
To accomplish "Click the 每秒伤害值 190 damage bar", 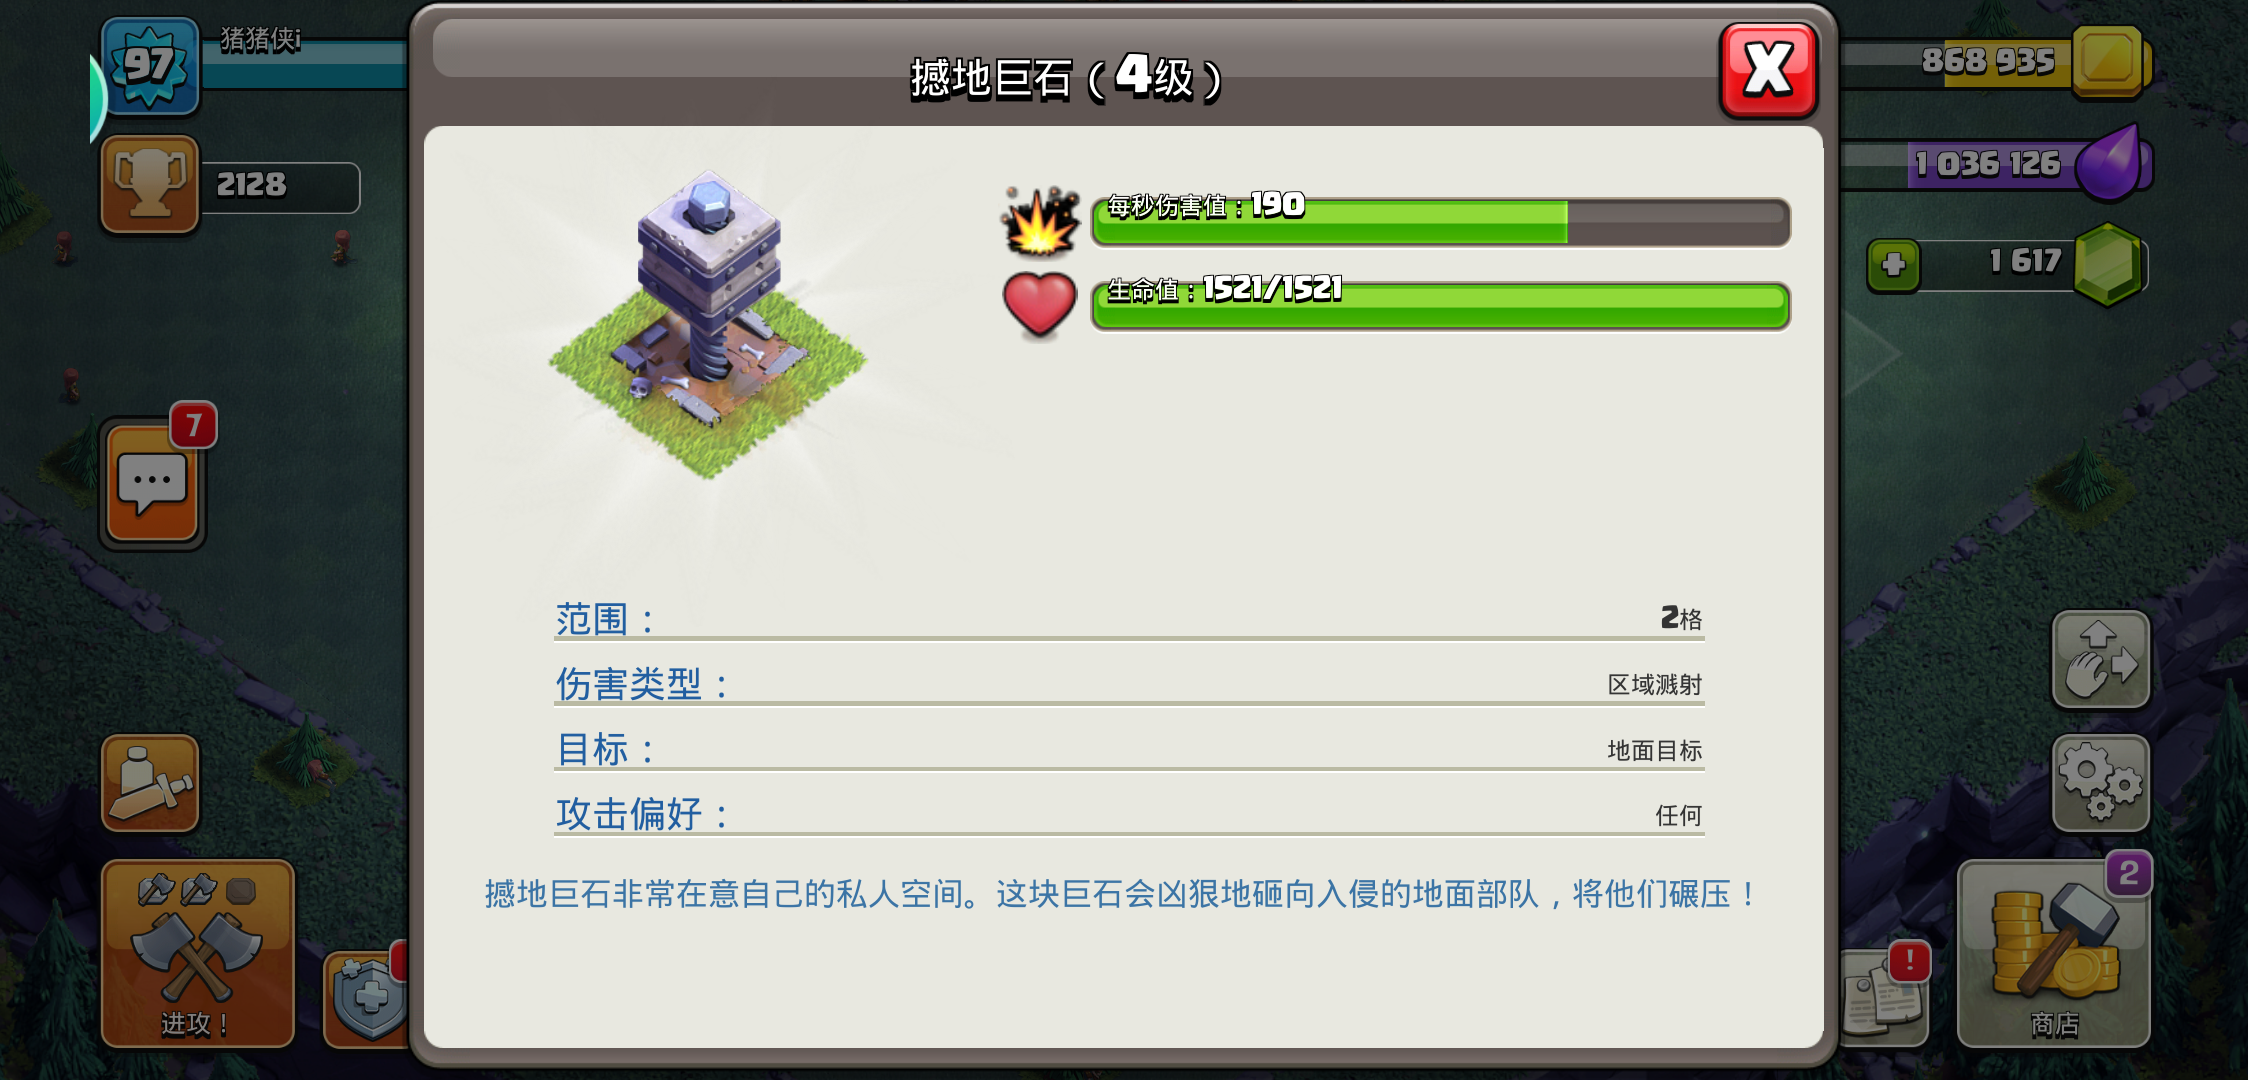I will (x=1440, y=221).
